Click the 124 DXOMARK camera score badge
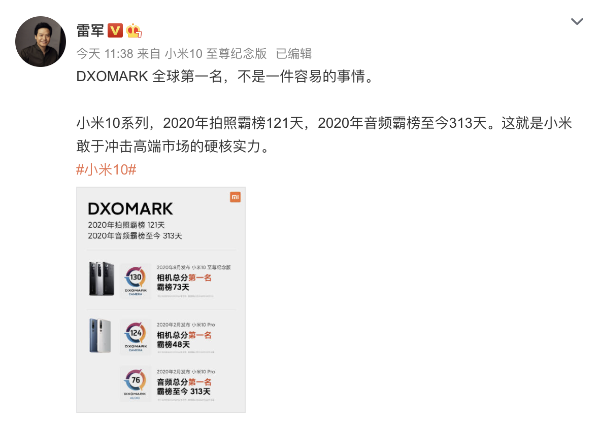The height and width of the screenshot is (423, 600). click(135, 336)
